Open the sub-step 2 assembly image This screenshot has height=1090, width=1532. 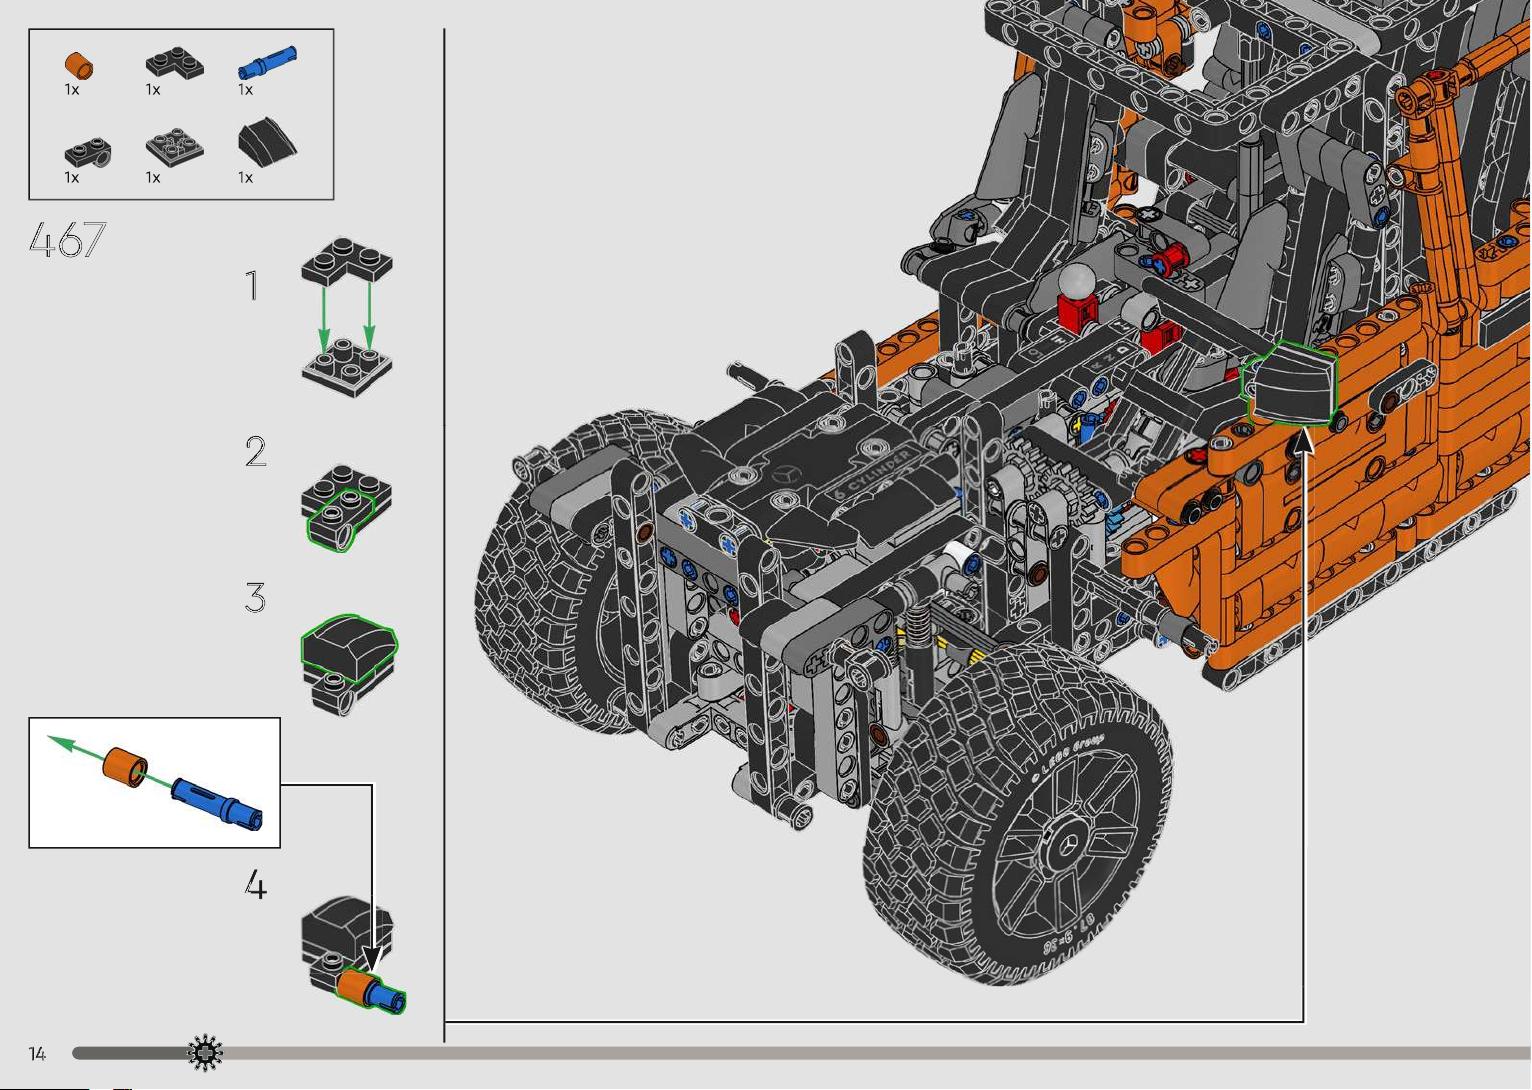click(x=346, y=506)
